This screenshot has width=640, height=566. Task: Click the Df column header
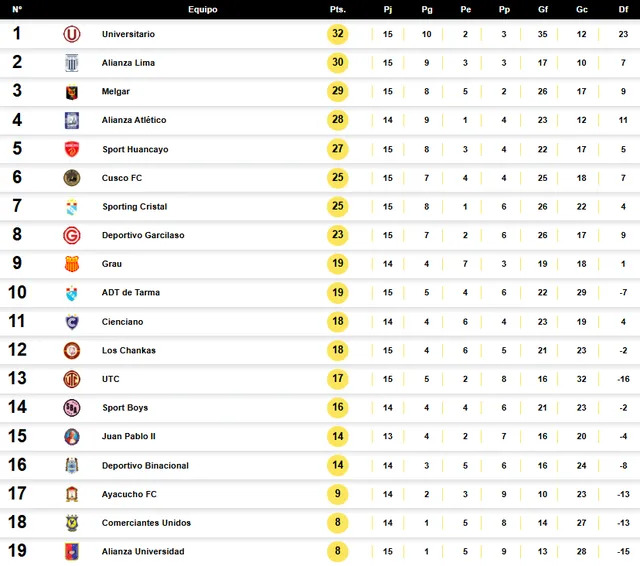(x=623, y=9)
